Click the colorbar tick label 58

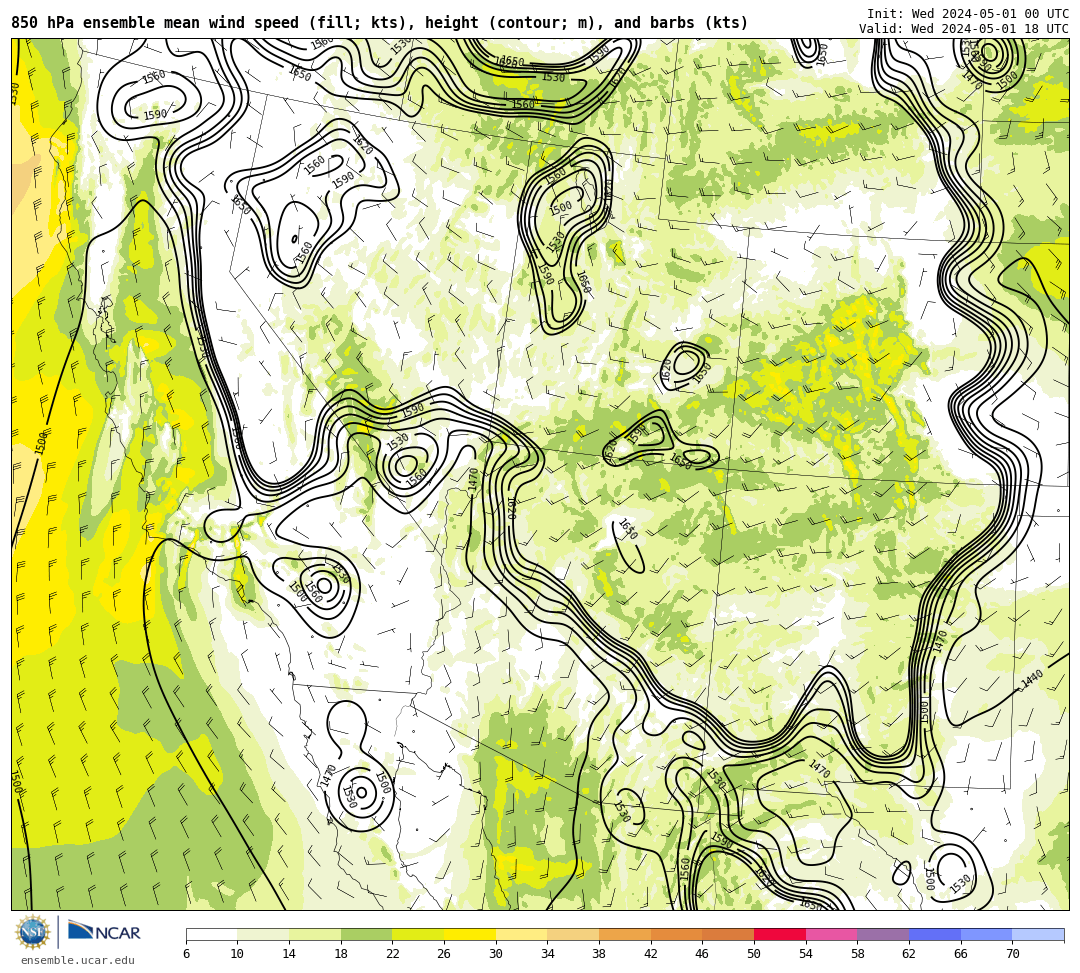point(858,954)
